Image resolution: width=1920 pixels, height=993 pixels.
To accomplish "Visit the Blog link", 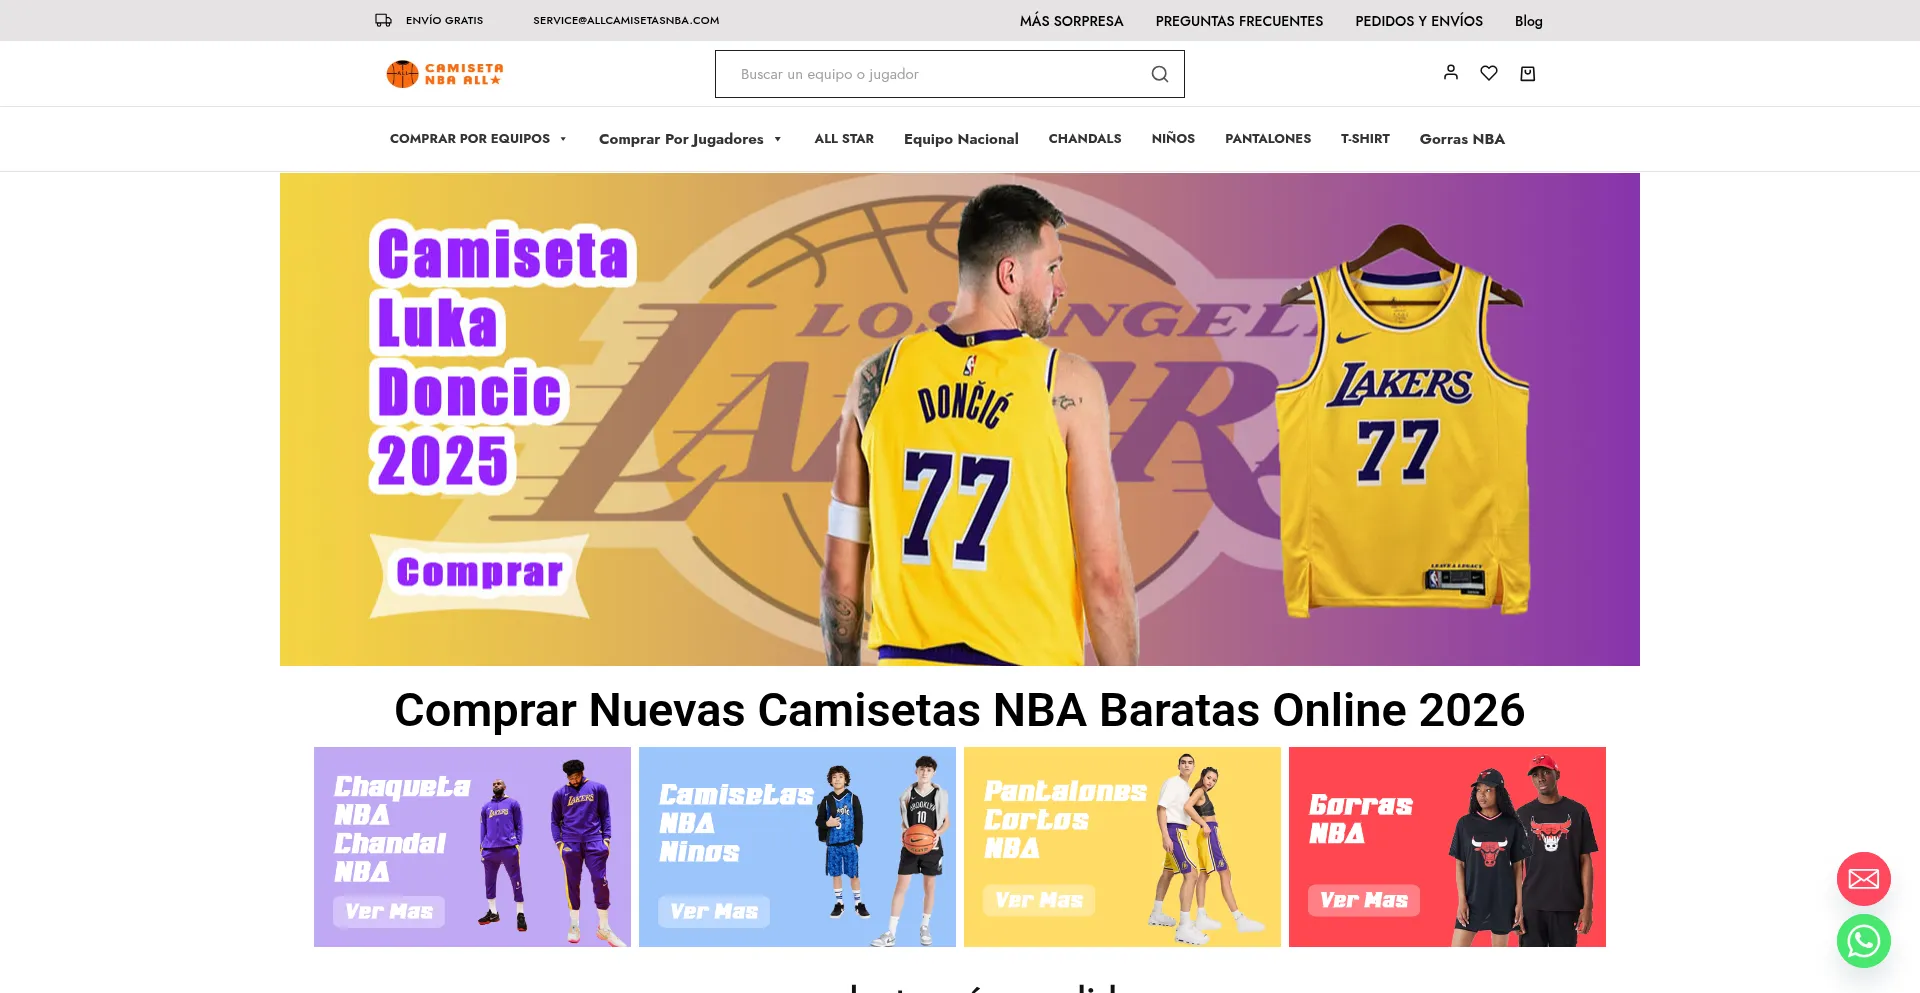I will coord(1528,21).
